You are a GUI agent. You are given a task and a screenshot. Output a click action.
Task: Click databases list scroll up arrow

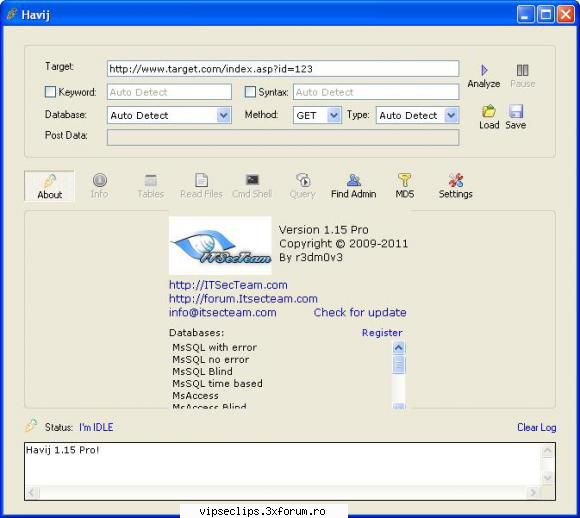tap(399, 347)
